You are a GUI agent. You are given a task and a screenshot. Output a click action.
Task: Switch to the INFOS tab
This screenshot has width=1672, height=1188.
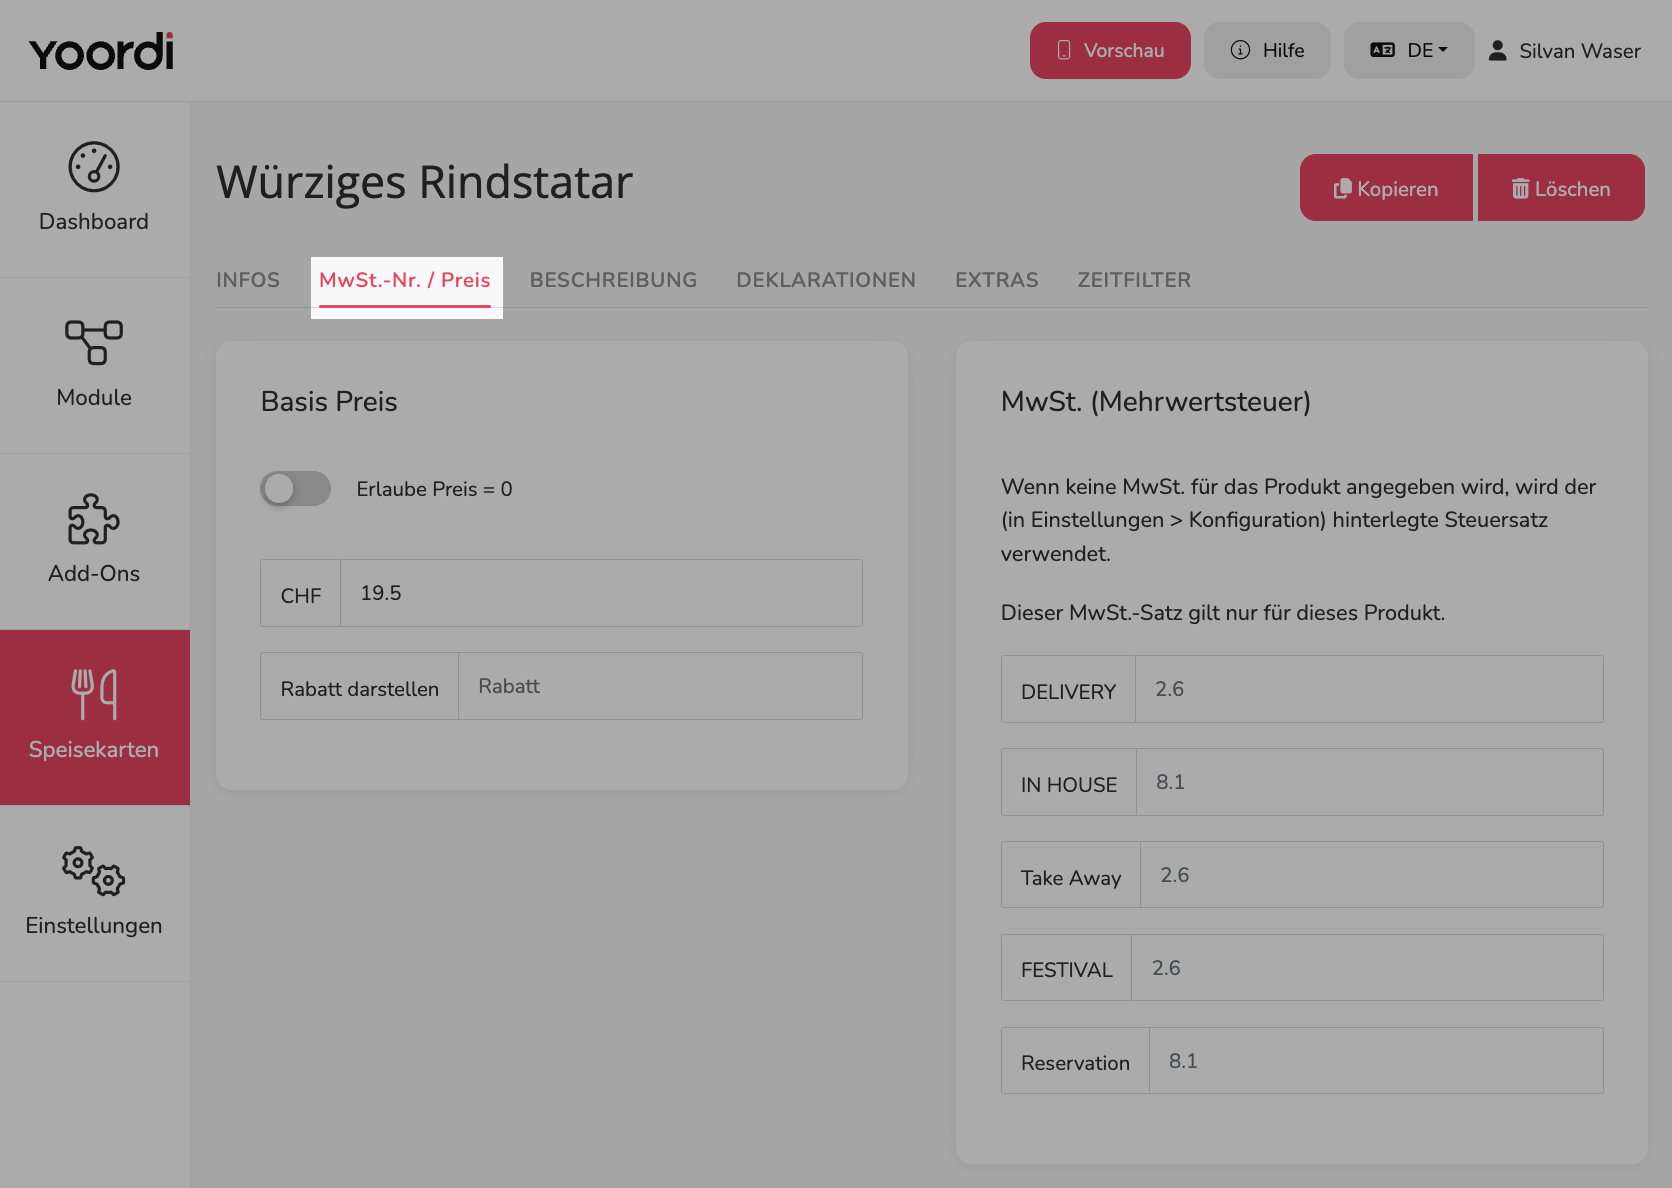[248, 280]
